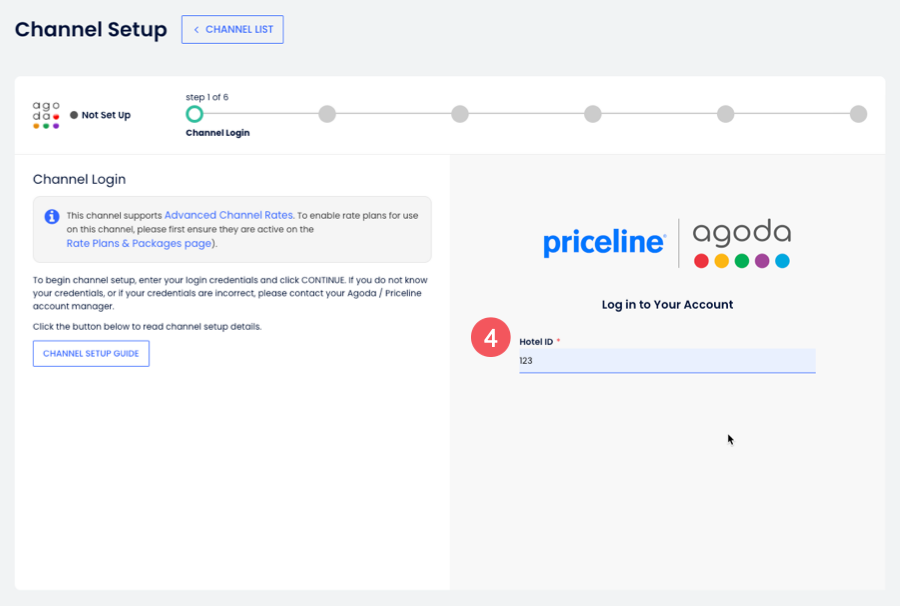Click the CHANNEL SETUP GUIDE button
This screenshot has width=900, height=606.
[91, 353]
